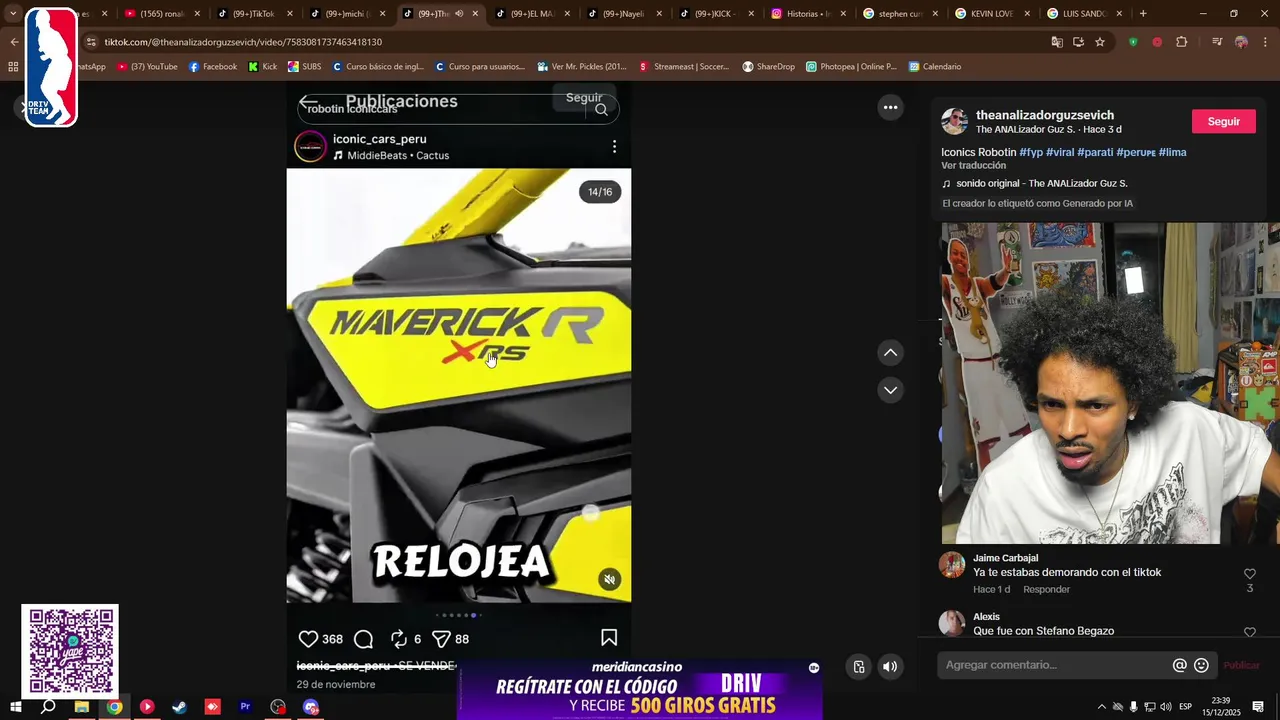
Task: Open Windows Start menu
Action: click(x=16, y=707)
